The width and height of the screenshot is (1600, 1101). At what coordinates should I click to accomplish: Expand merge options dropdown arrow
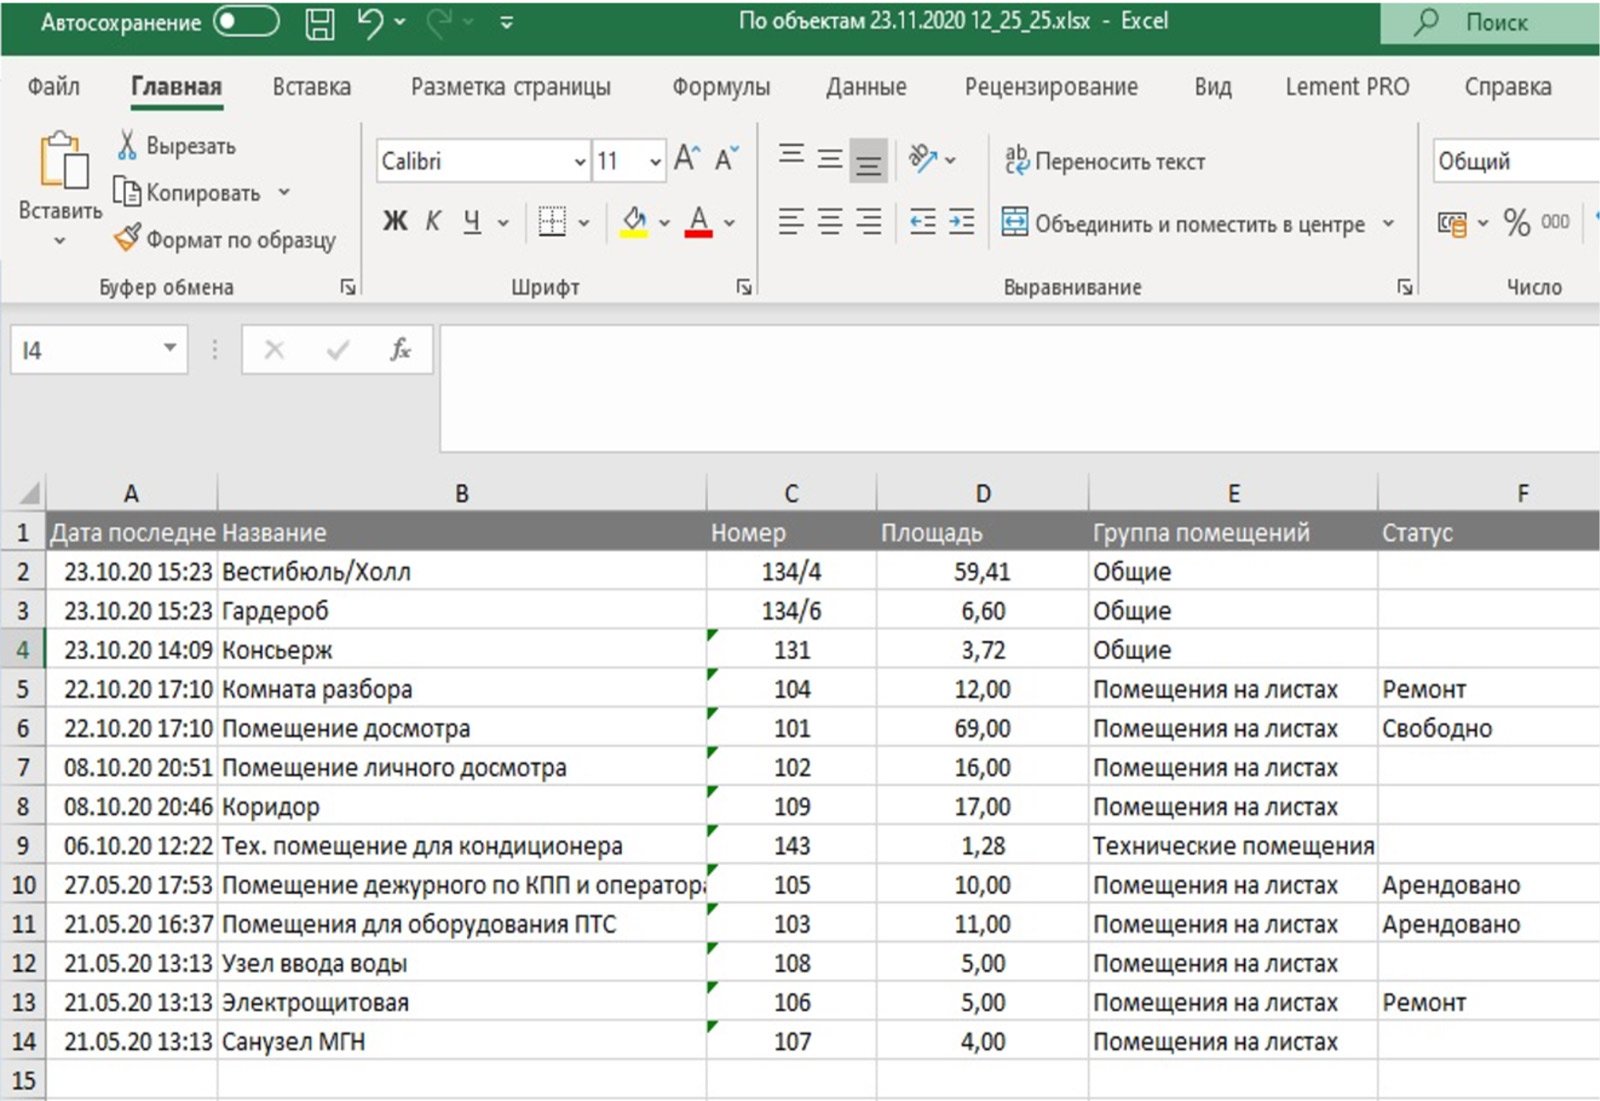[1388, 223]
